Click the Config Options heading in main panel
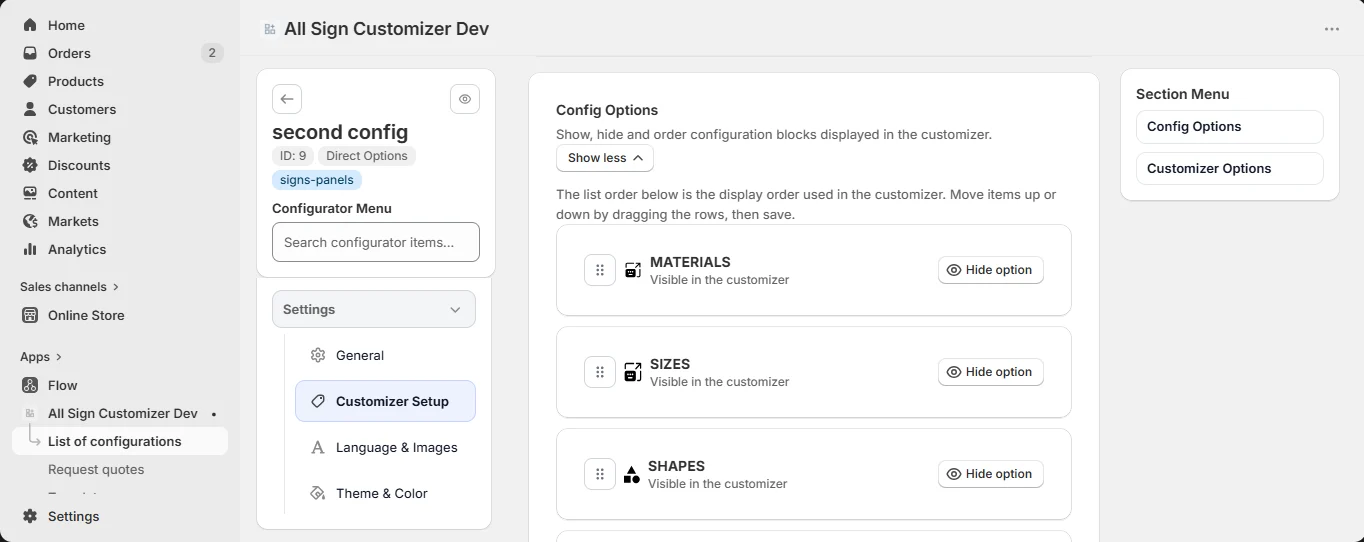This screenshot has width=1364, height=542. (607, 110)
